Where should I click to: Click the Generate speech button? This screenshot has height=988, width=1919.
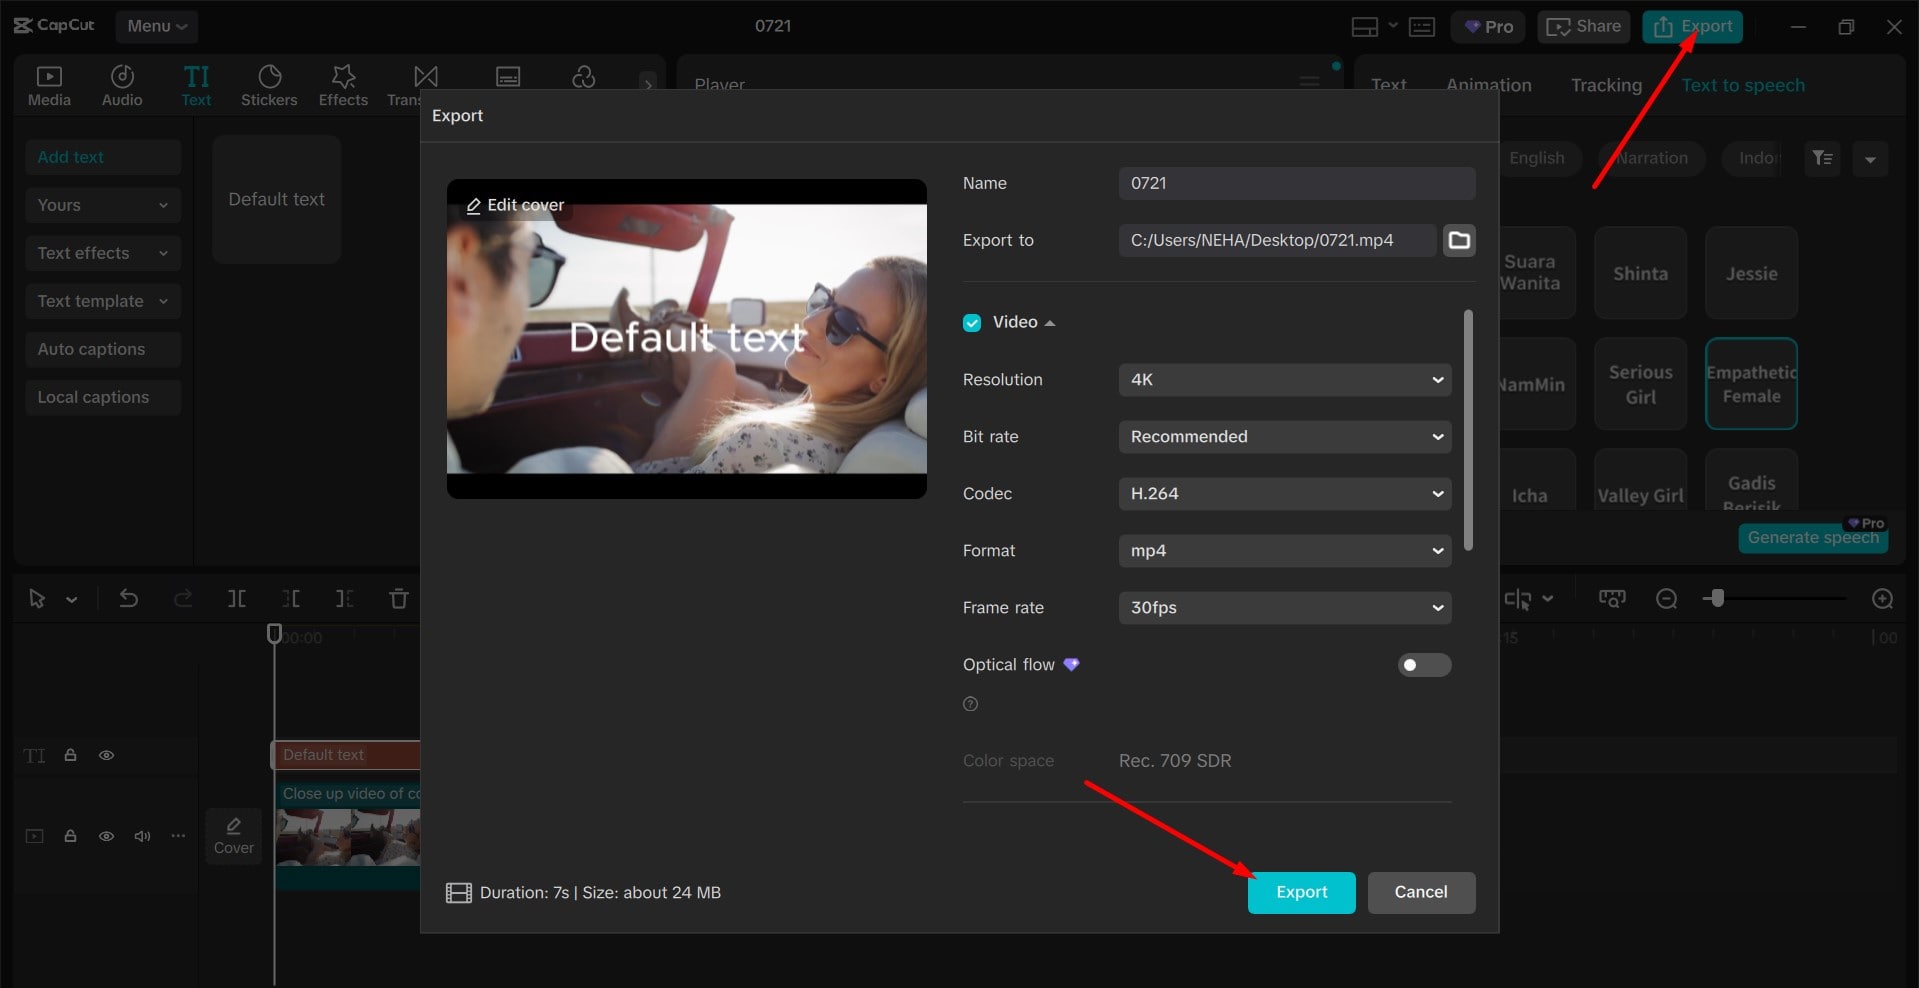pos(1812,537)
